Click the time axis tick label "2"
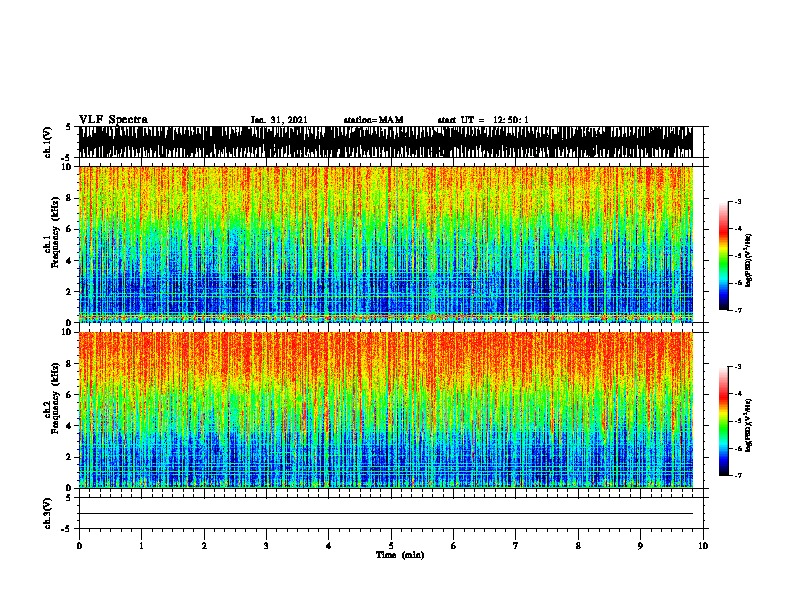 click(x=204, y=546)
